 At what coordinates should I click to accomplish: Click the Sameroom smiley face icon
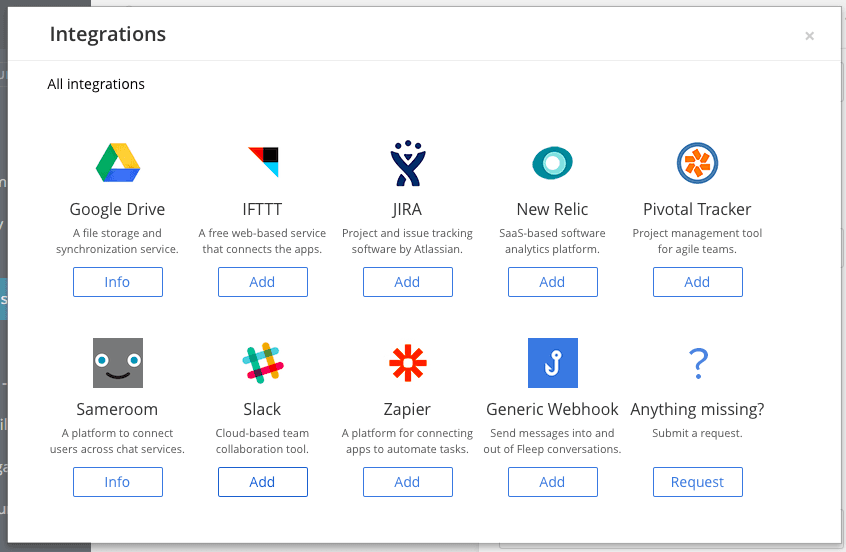click(x=118, y=363)
